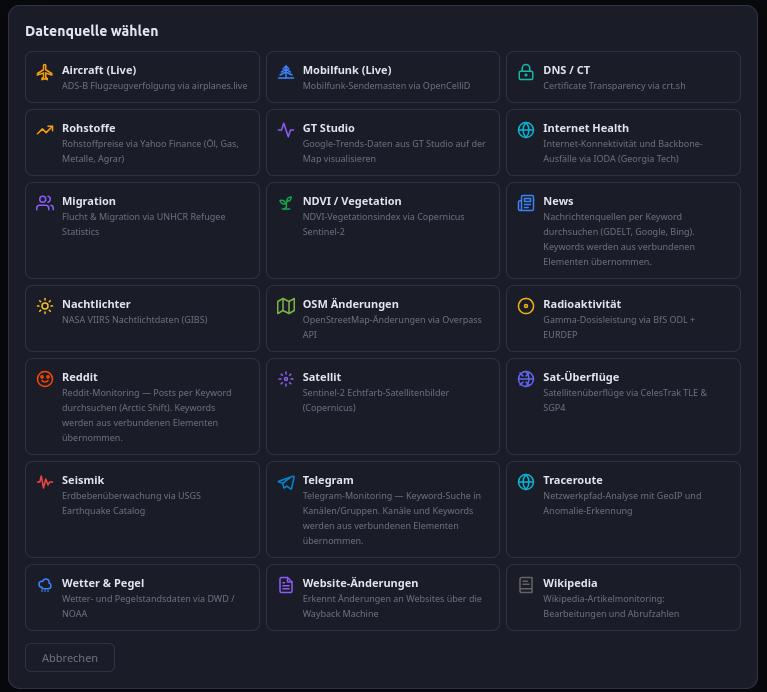Click the newspaper icon for News
The height and width of the screenshot is (692, 767).
526,203
